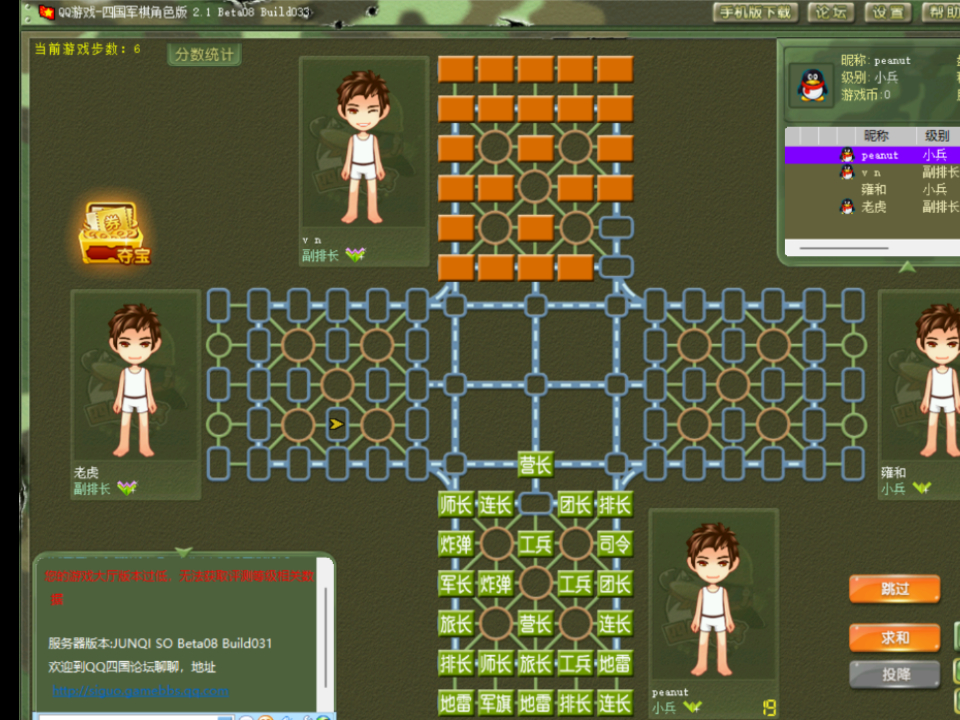Select the 雍和 row in the player list
The image size is (960, 720).
click(872, 190)
